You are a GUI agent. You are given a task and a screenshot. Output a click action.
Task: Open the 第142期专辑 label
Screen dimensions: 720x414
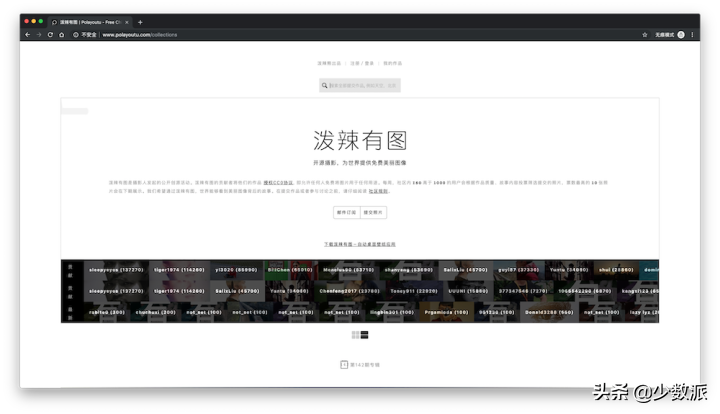click(x=365, y=365)
